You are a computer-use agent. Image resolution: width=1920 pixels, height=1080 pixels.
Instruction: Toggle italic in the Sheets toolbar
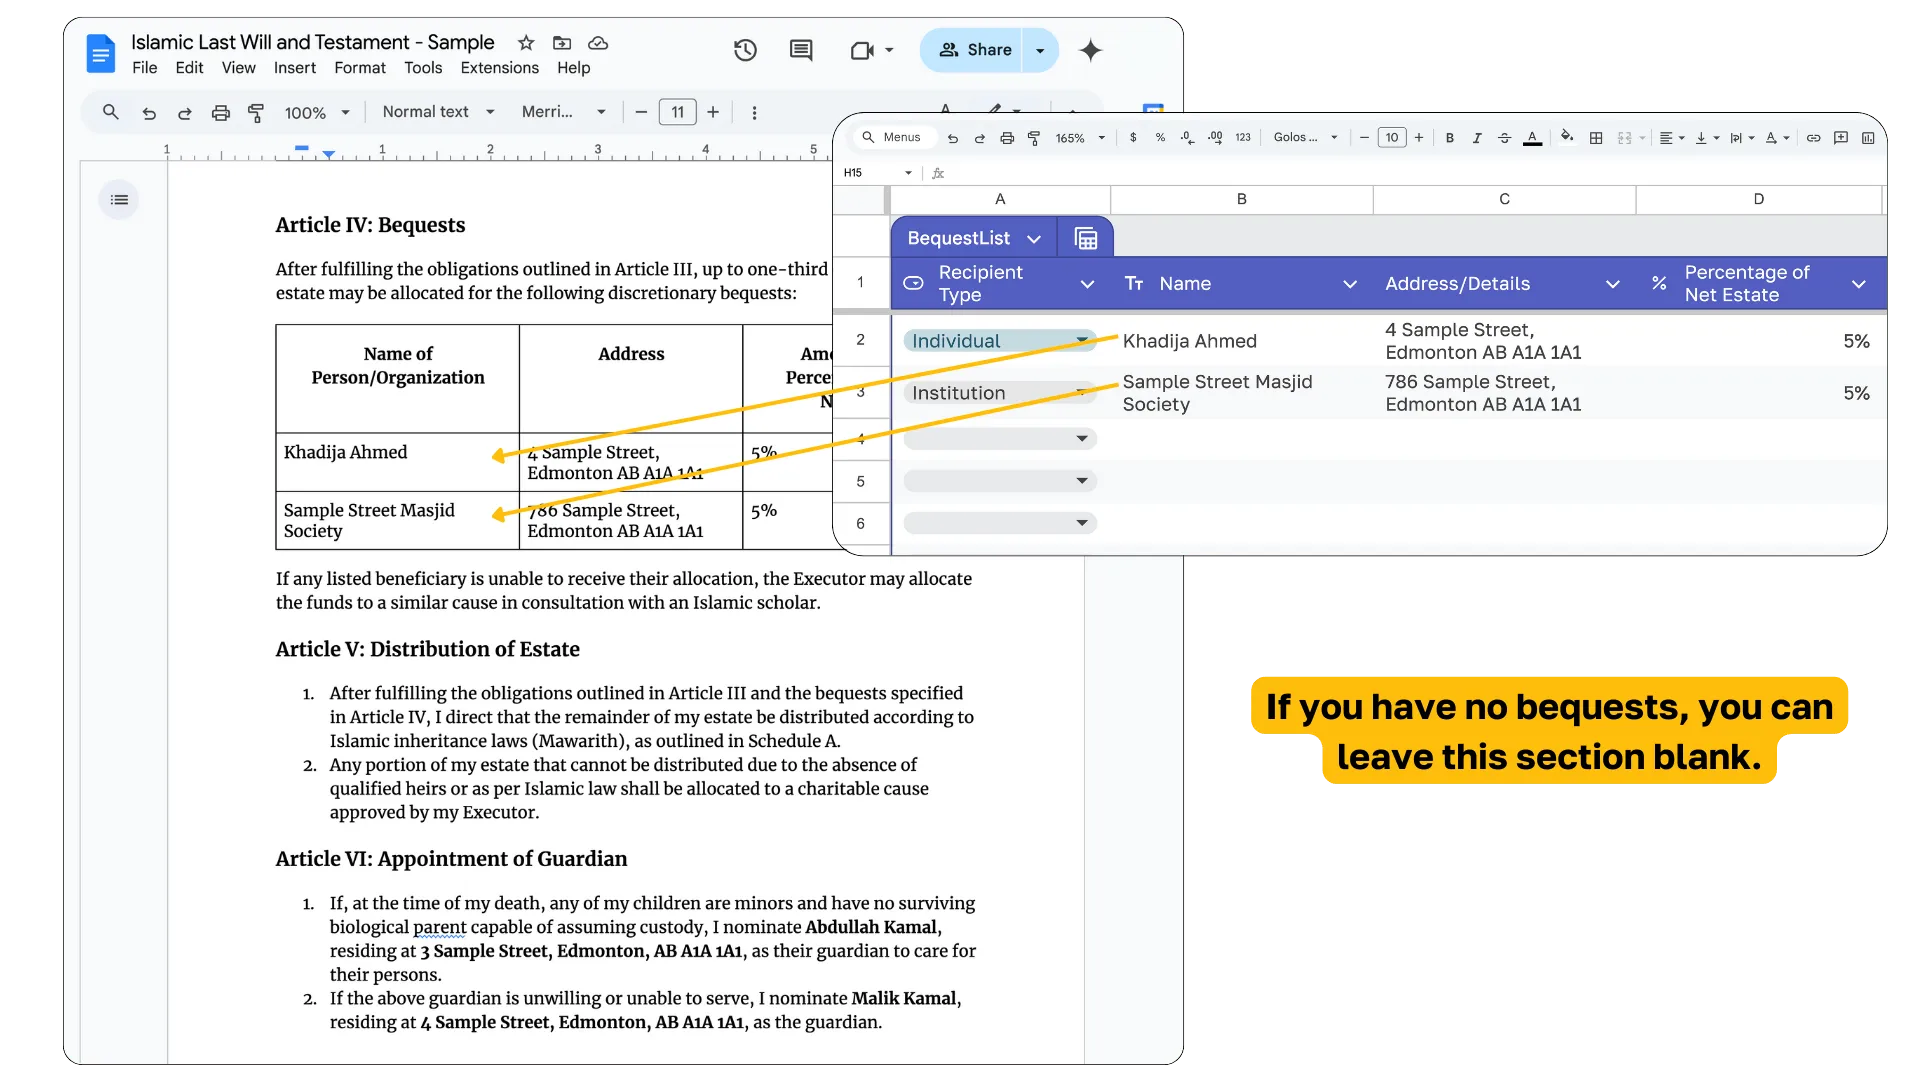pyautogui.click(x=1477, y=138)
